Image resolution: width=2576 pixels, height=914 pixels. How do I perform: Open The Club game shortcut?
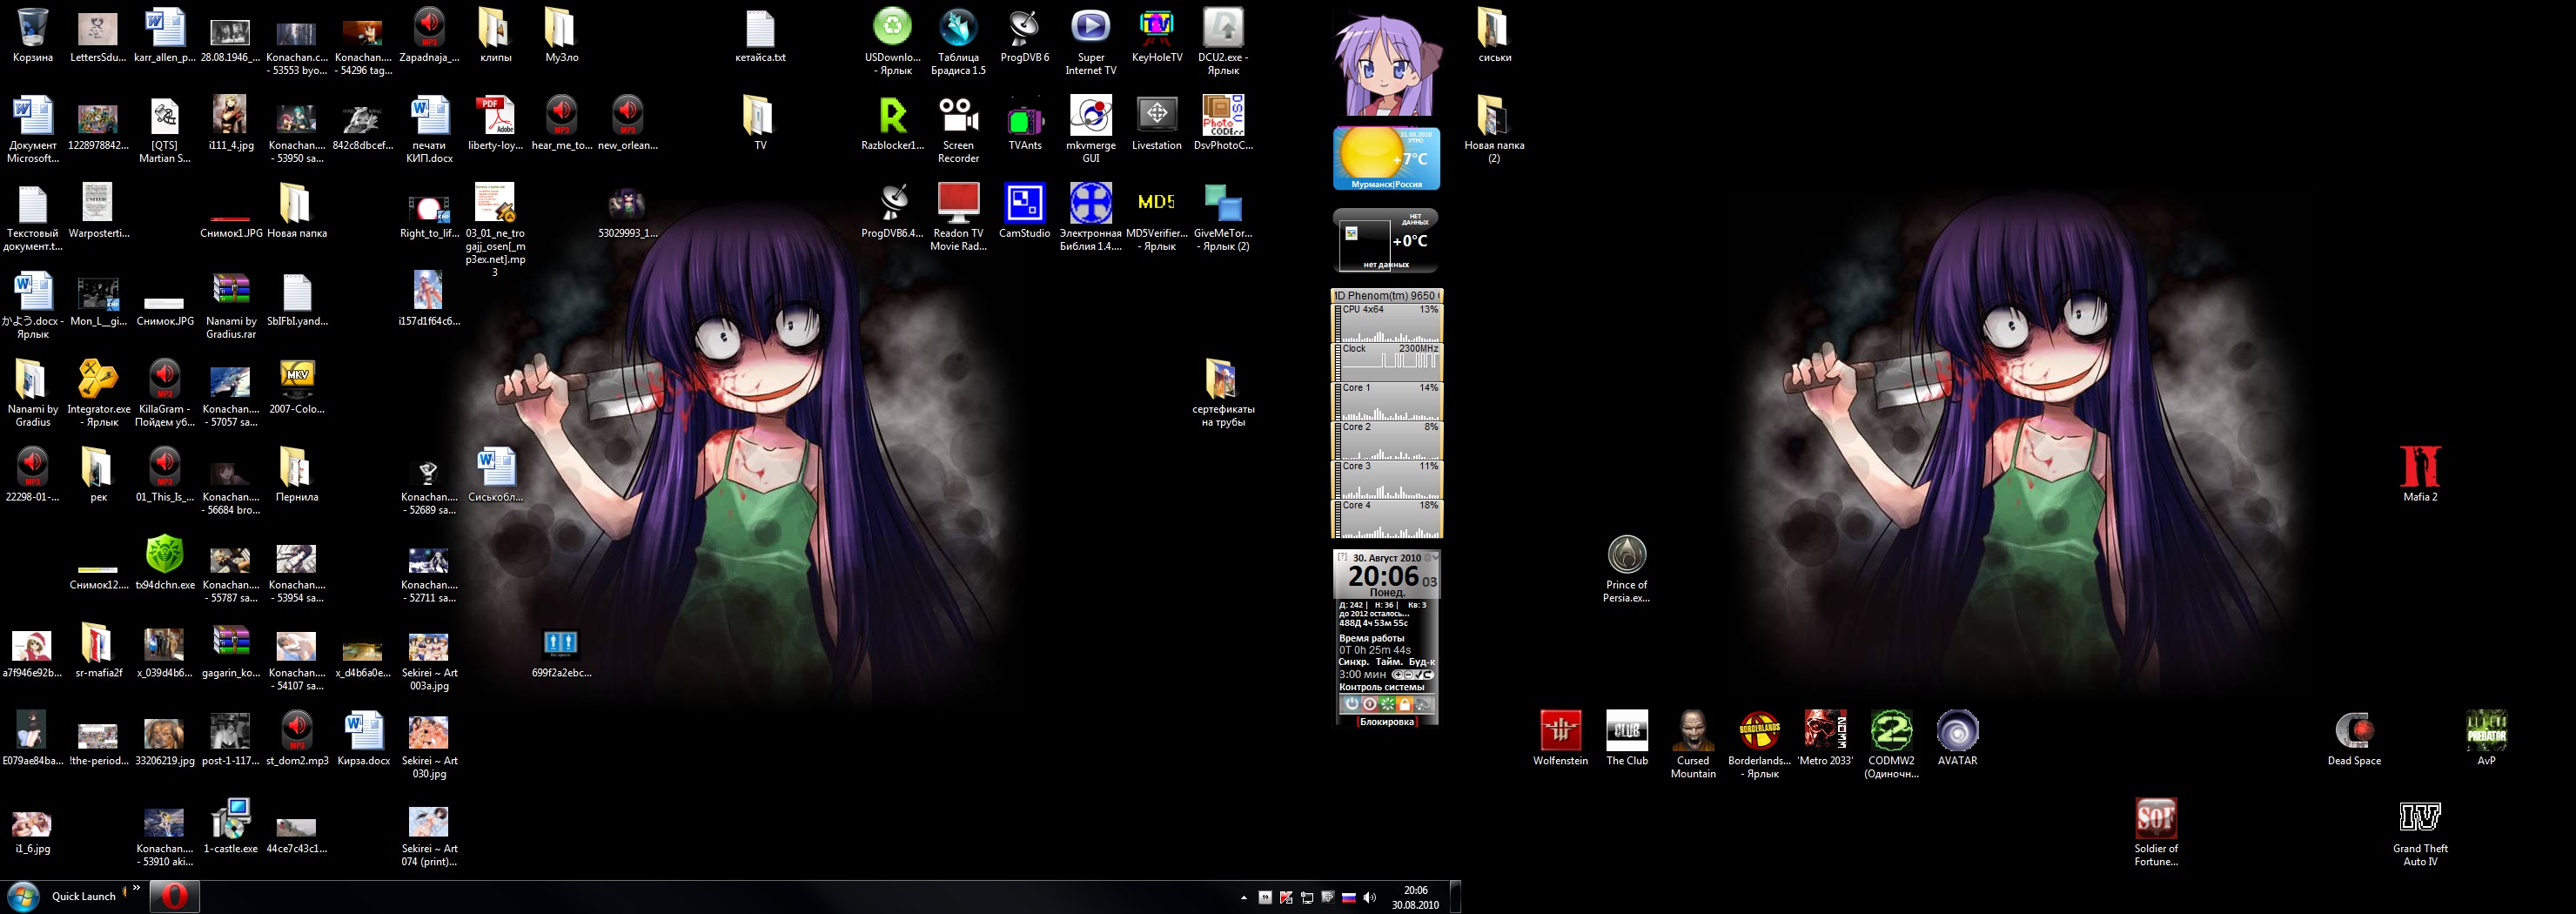tap(1626, 738)
